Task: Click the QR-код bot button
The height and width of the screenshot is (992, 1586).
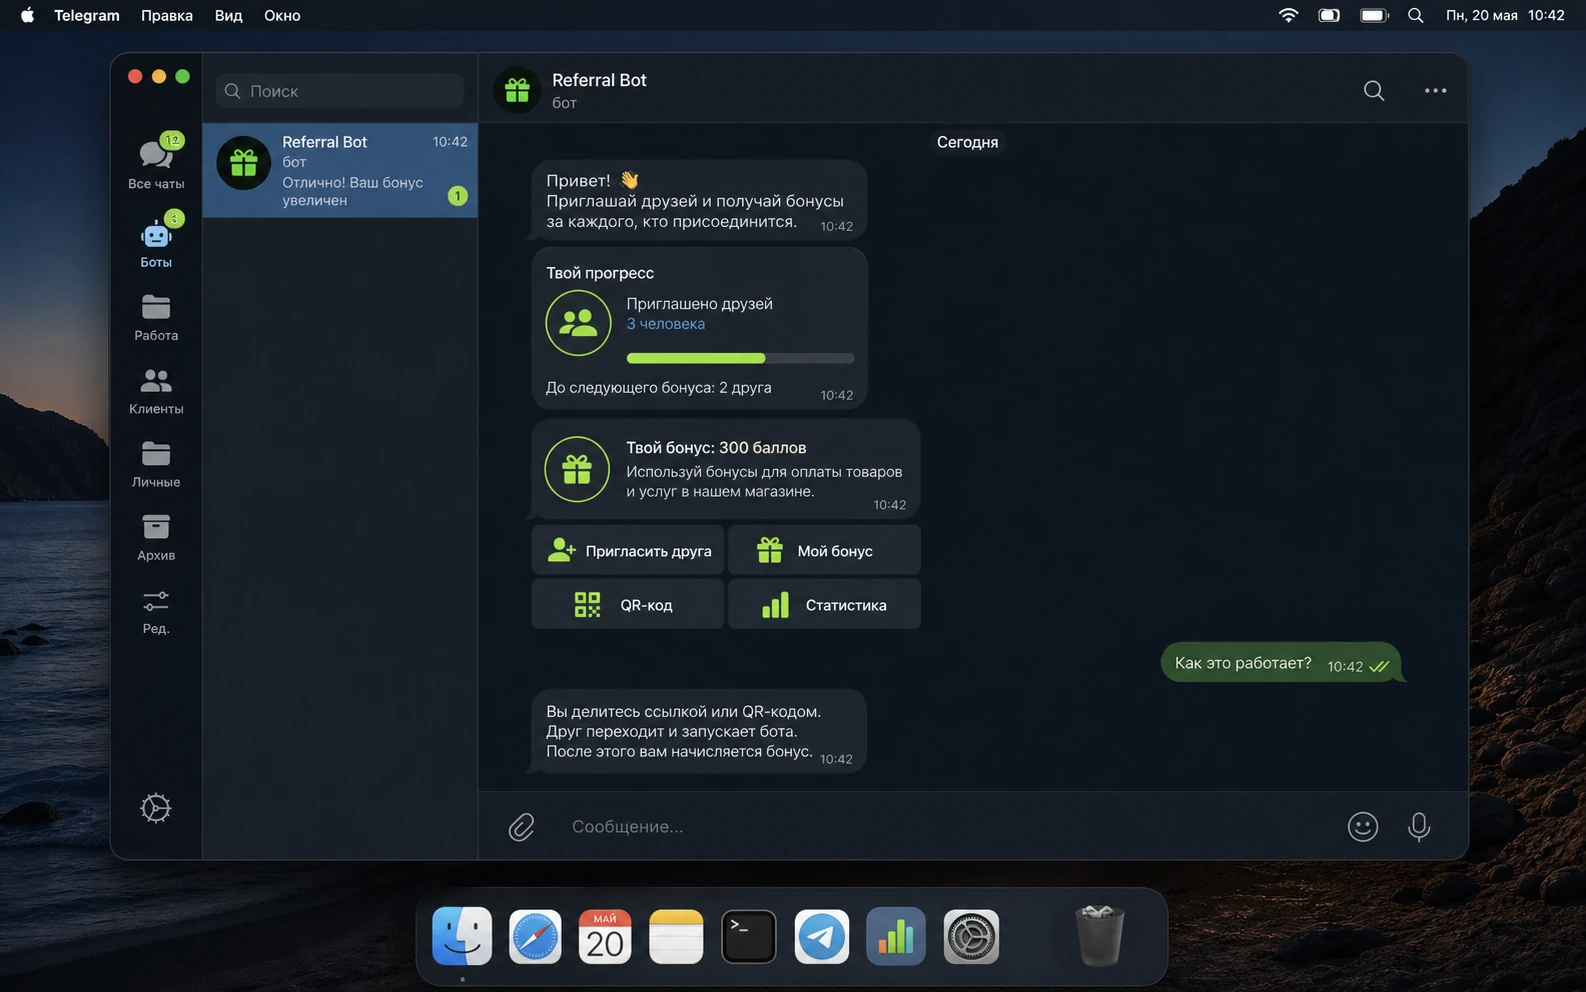Action: (x=628, y=604)
